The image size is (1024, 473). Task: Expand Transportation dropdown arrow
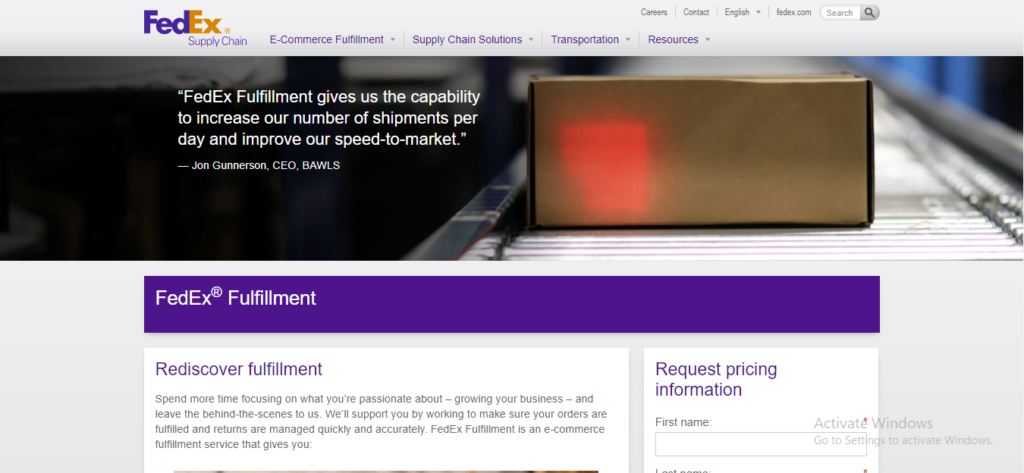click(x=628, y=40)
